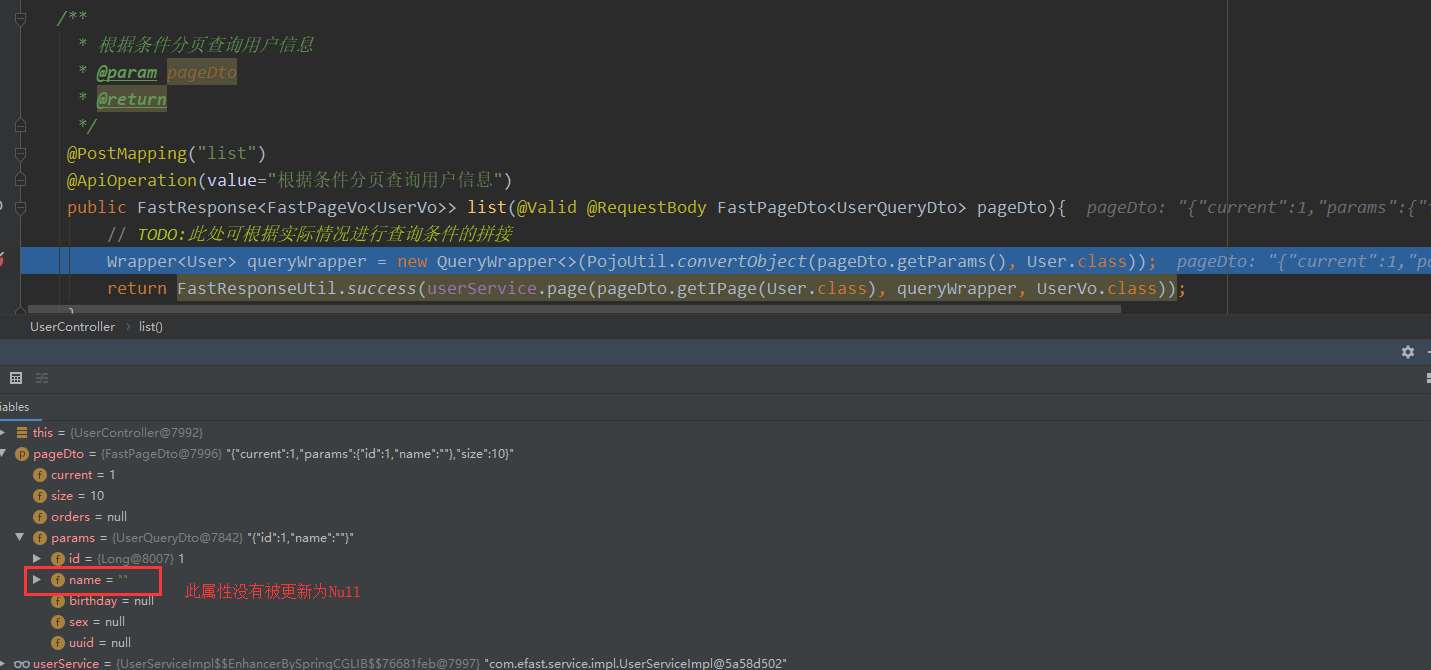Select 'this = {UserController@7992}' row text
Image resolution: width=1431 pixels, height=670 pixels.
pos(118,433)
